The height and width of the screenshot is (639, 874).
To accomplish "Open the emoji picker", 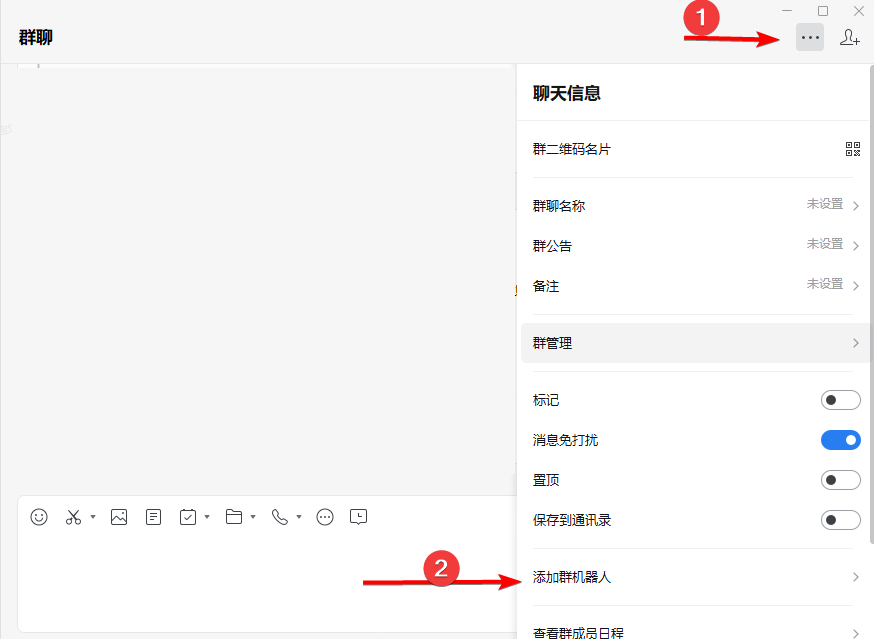I will point(38,517).
